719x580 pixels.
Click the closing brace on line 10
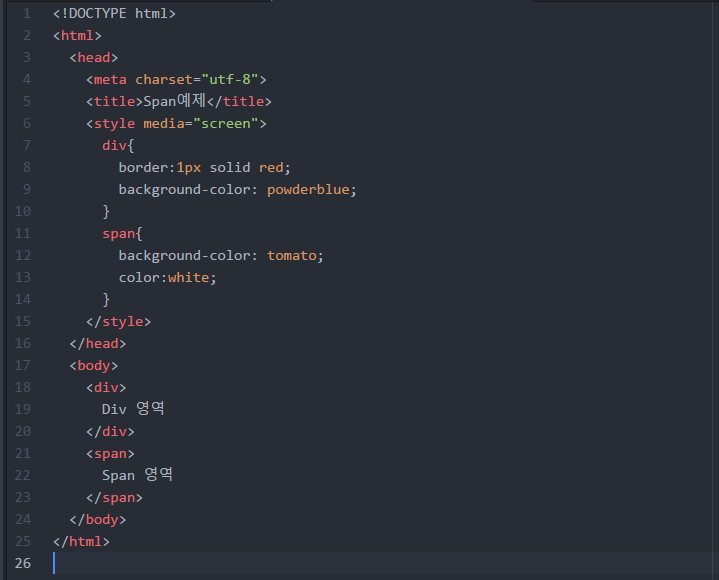[x=106, y=211]
